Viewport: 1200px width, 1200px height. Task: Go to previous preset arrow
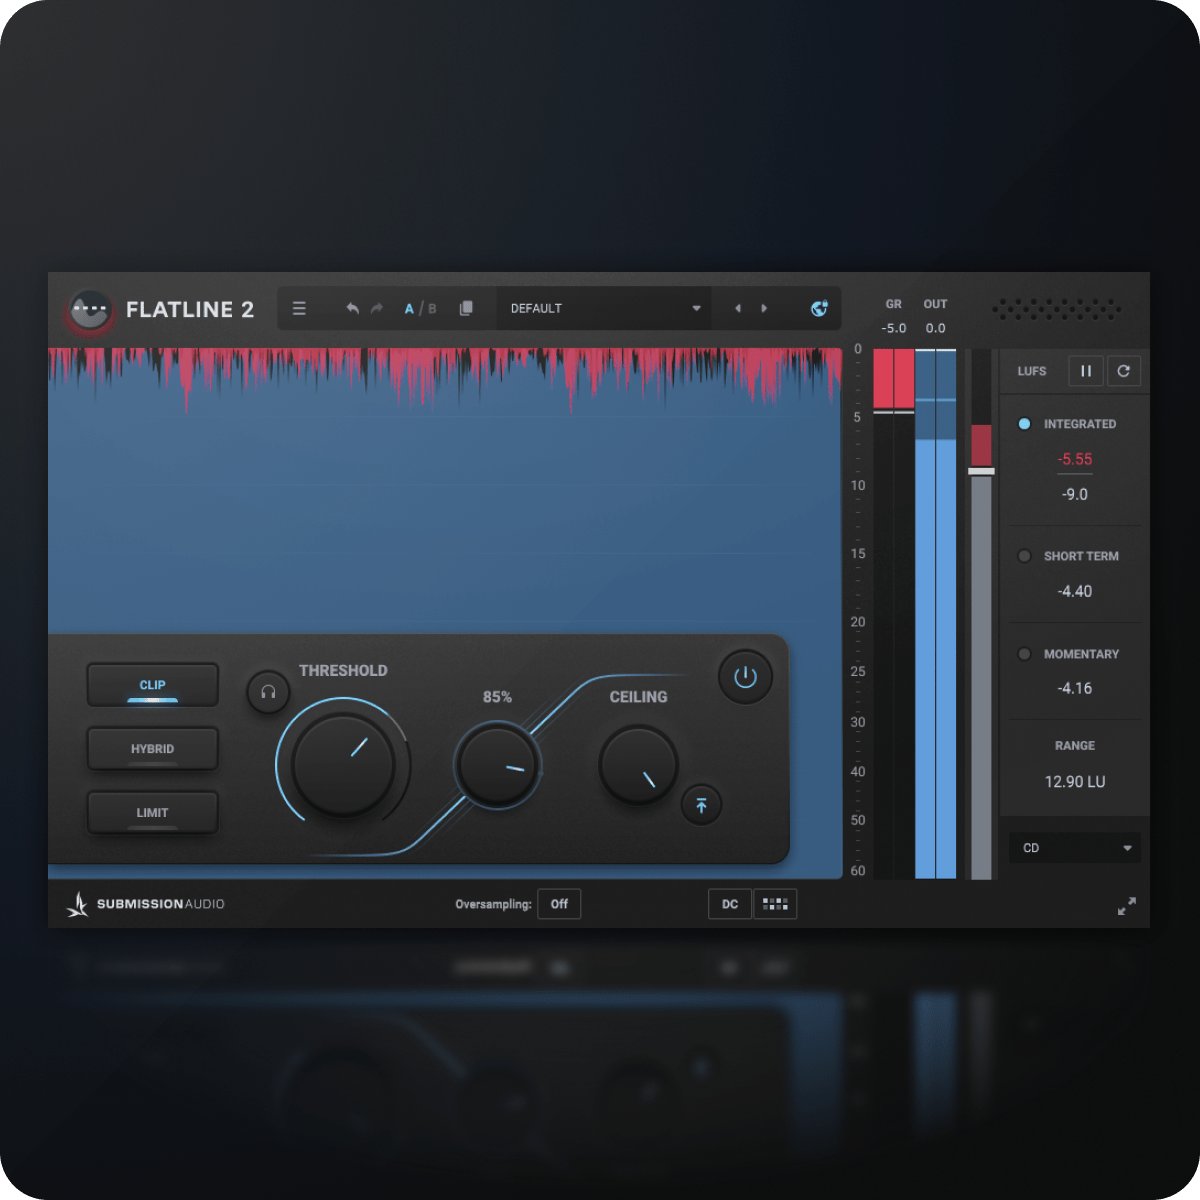pos(738,309)
